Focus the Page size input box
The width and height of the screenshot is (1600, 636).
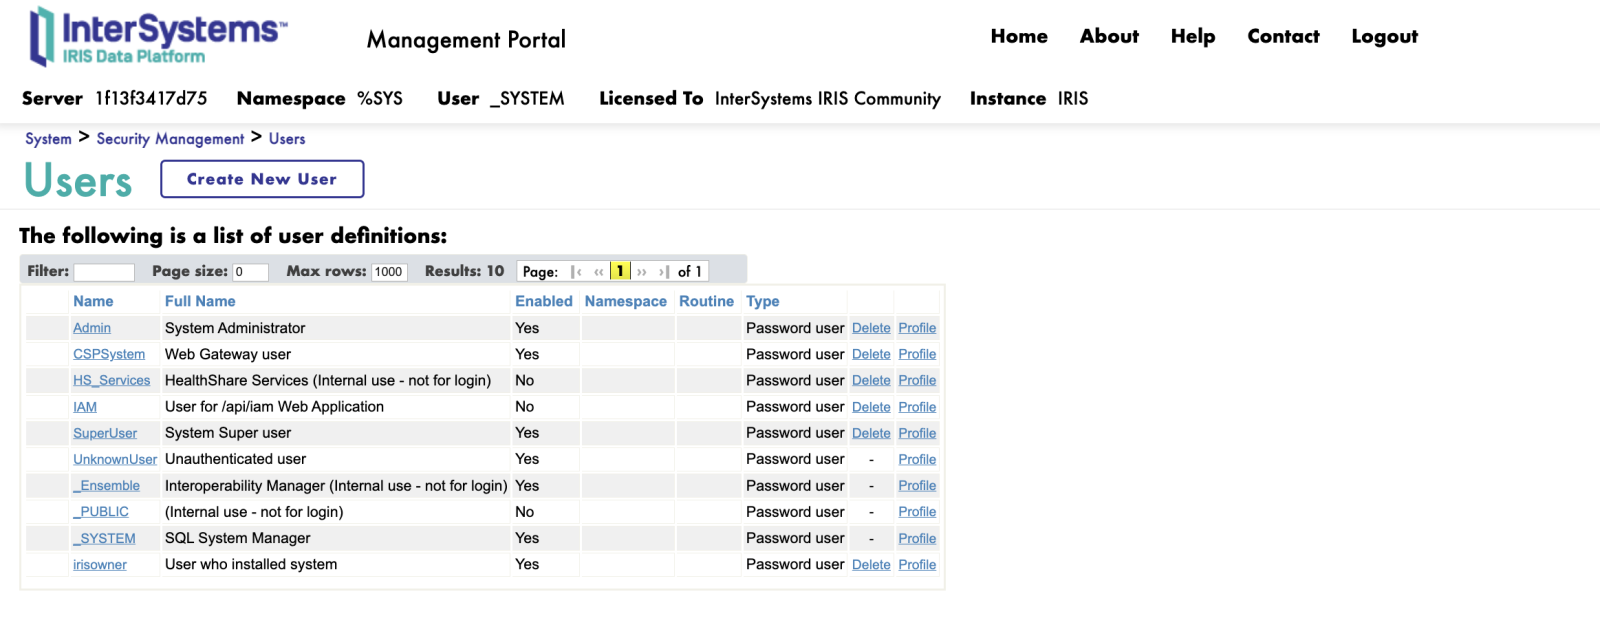tap(250, 272)
